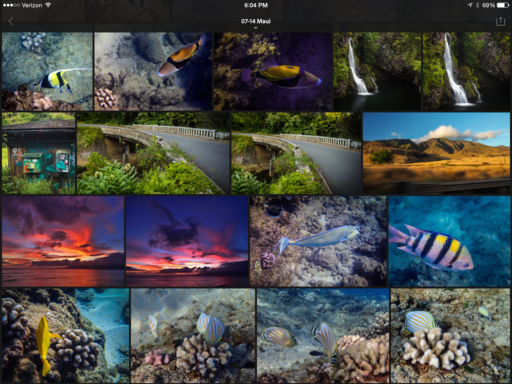This screenshot has height=384, width=512.
Task: Open the blue unicornfish over reef photo
Action: 318,241
